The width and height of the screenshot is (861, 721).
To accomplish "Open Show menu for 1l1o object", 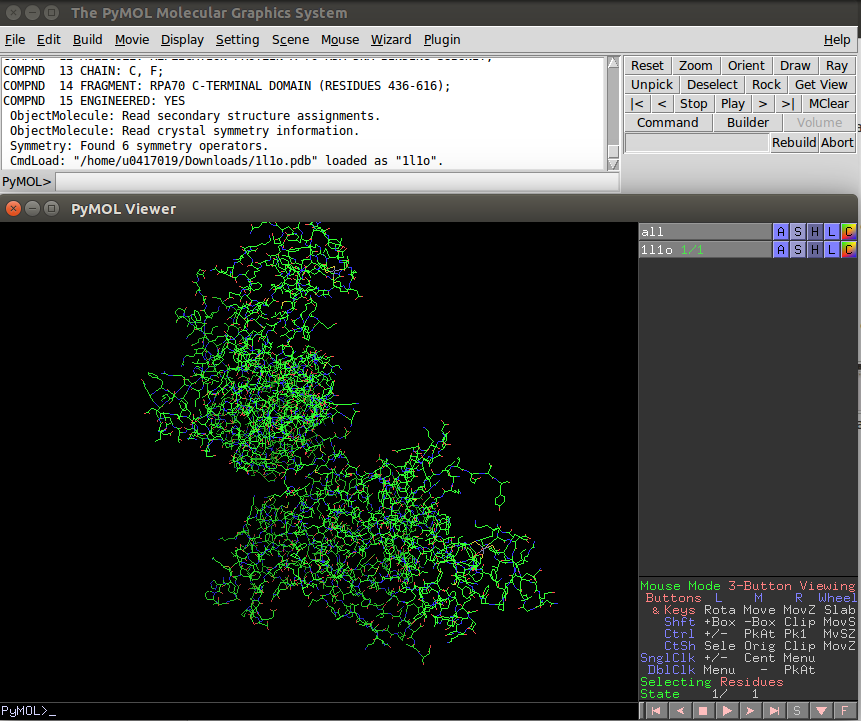I will click(x=798, y=250).
